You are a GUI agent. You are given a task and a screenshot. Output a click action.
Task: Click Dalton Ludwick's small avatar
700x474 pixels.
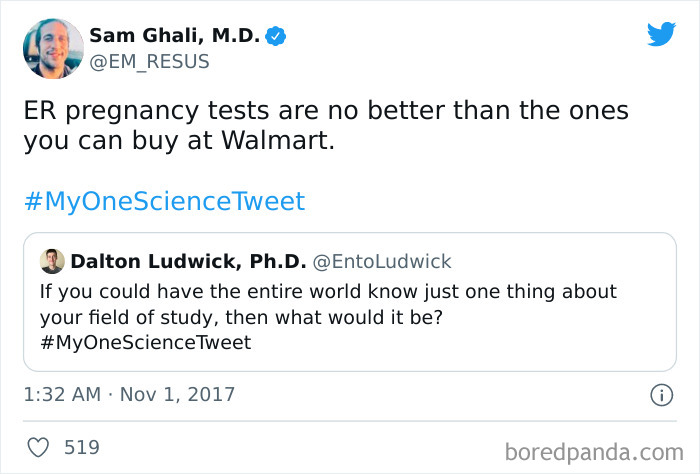click(52, 262)
